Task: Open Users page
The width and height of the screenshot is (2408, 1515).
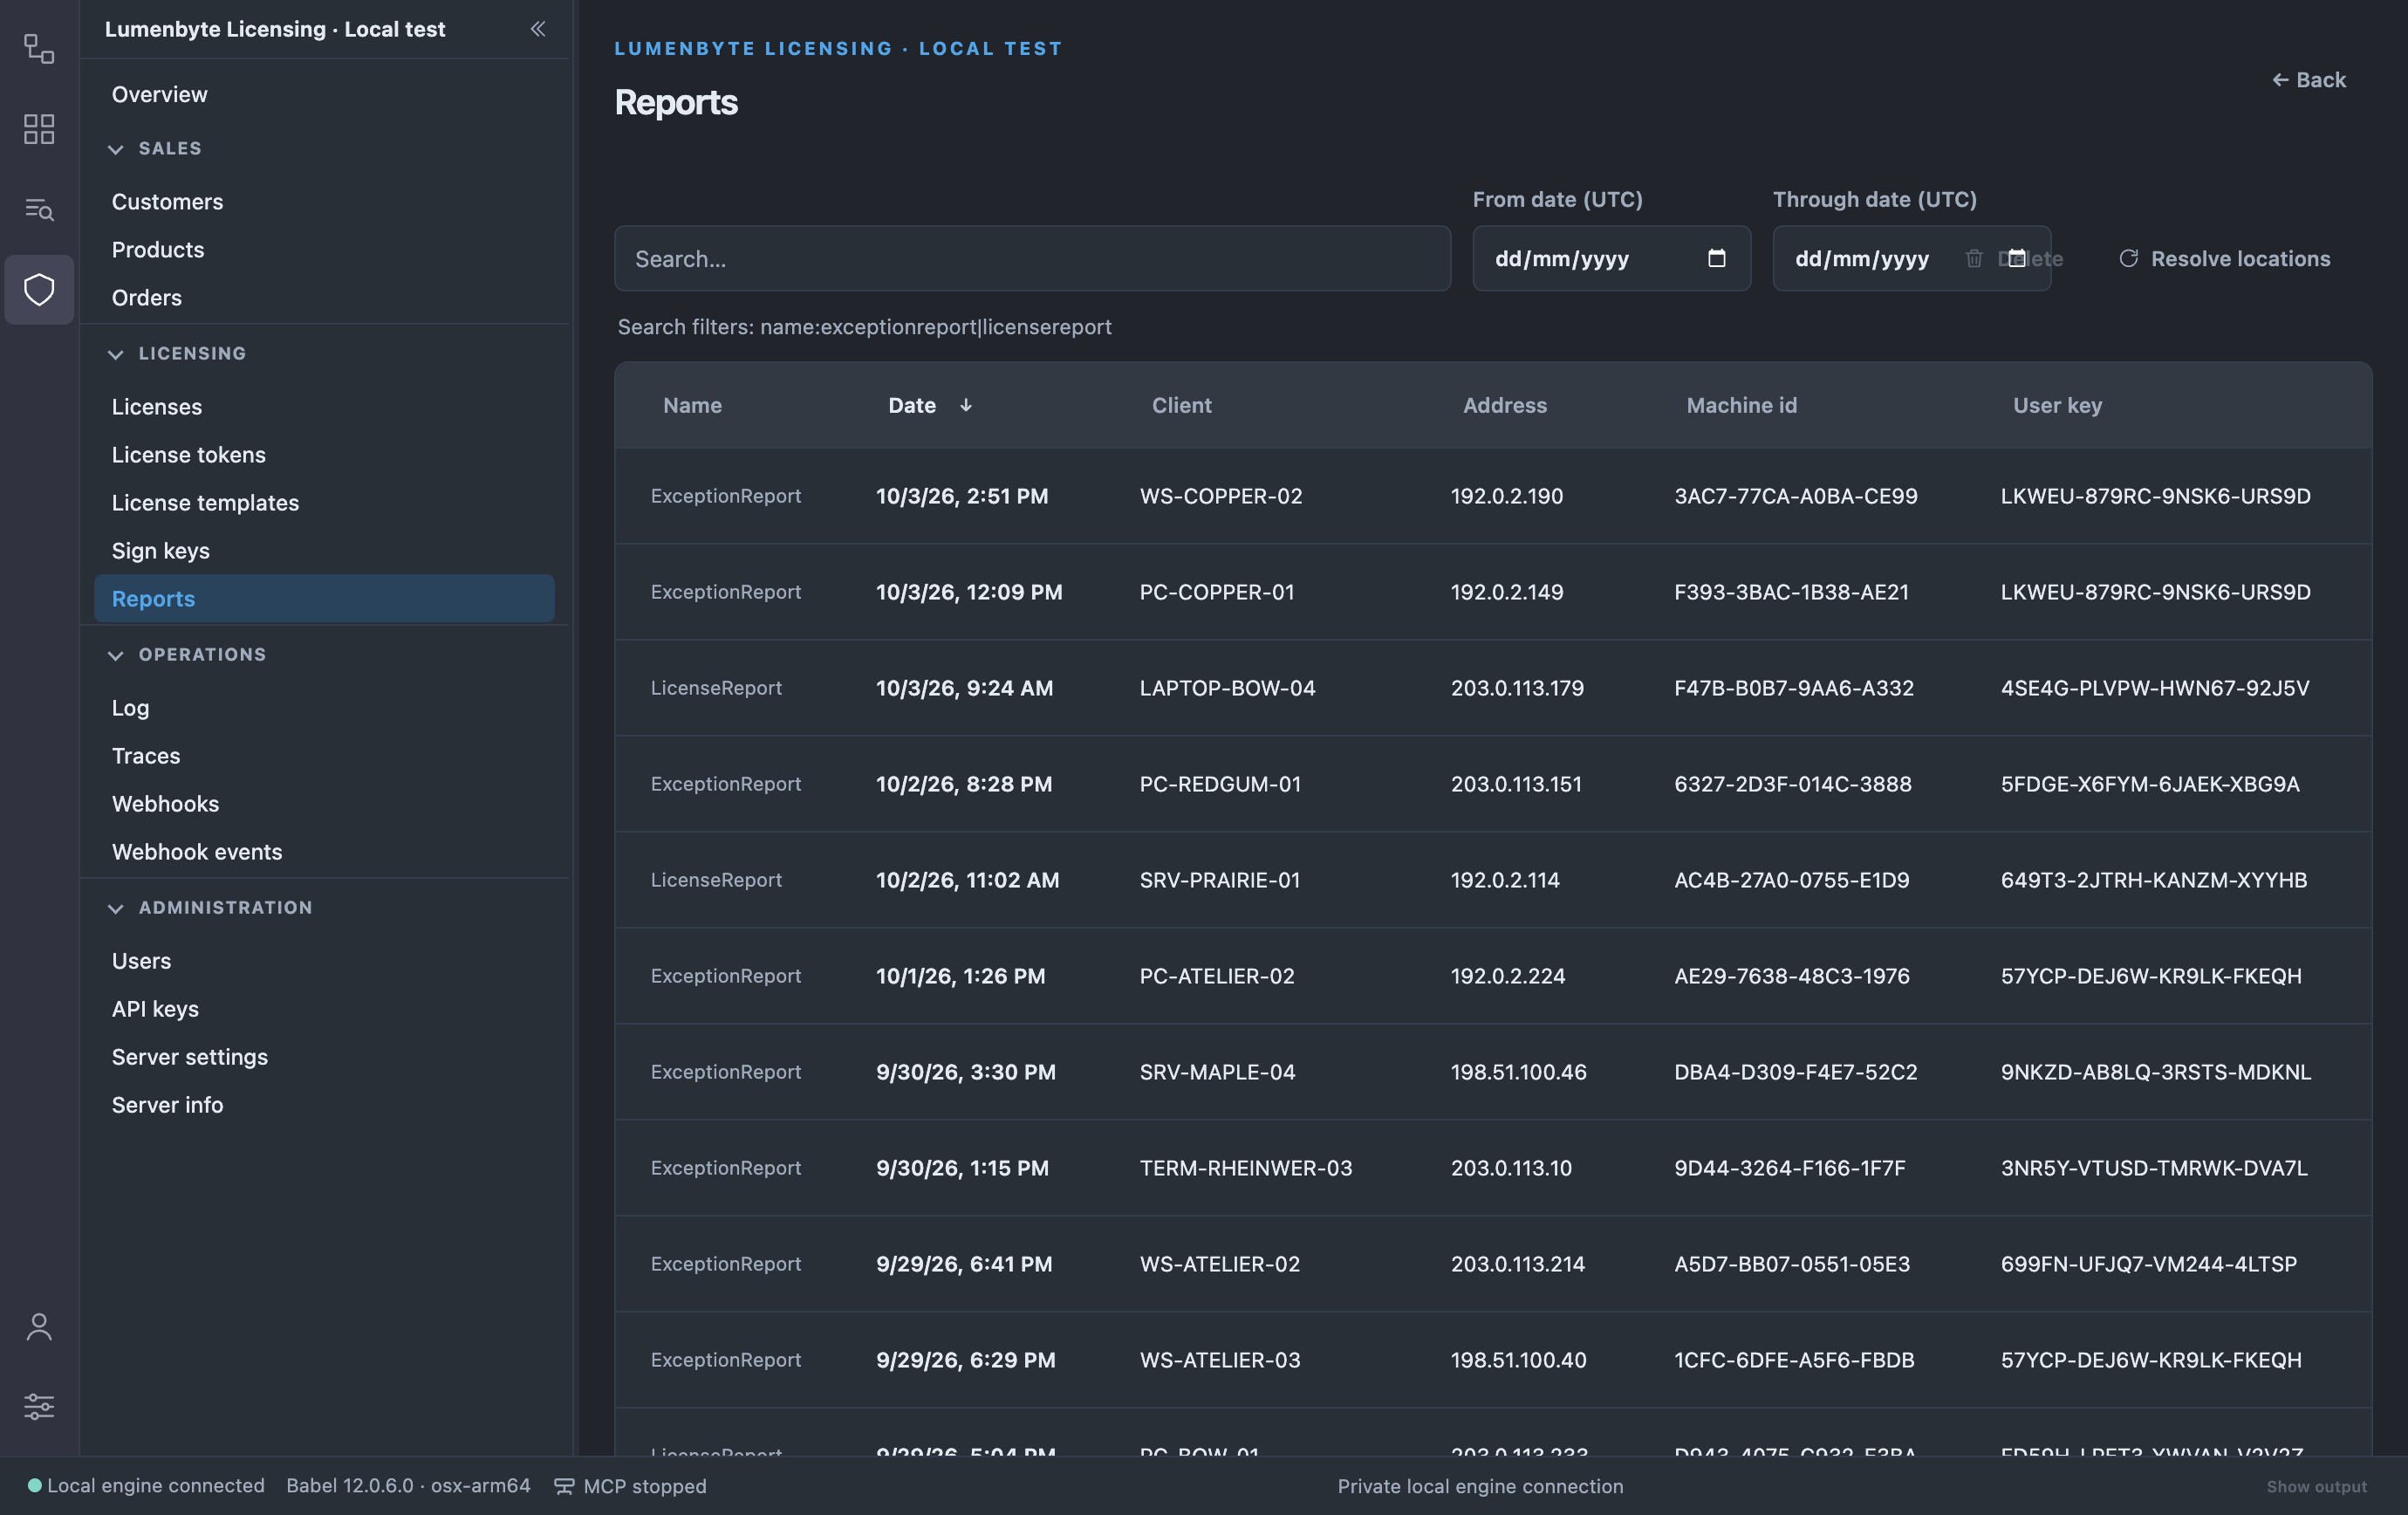Action: pyautogui.click(x=324, y=960)
